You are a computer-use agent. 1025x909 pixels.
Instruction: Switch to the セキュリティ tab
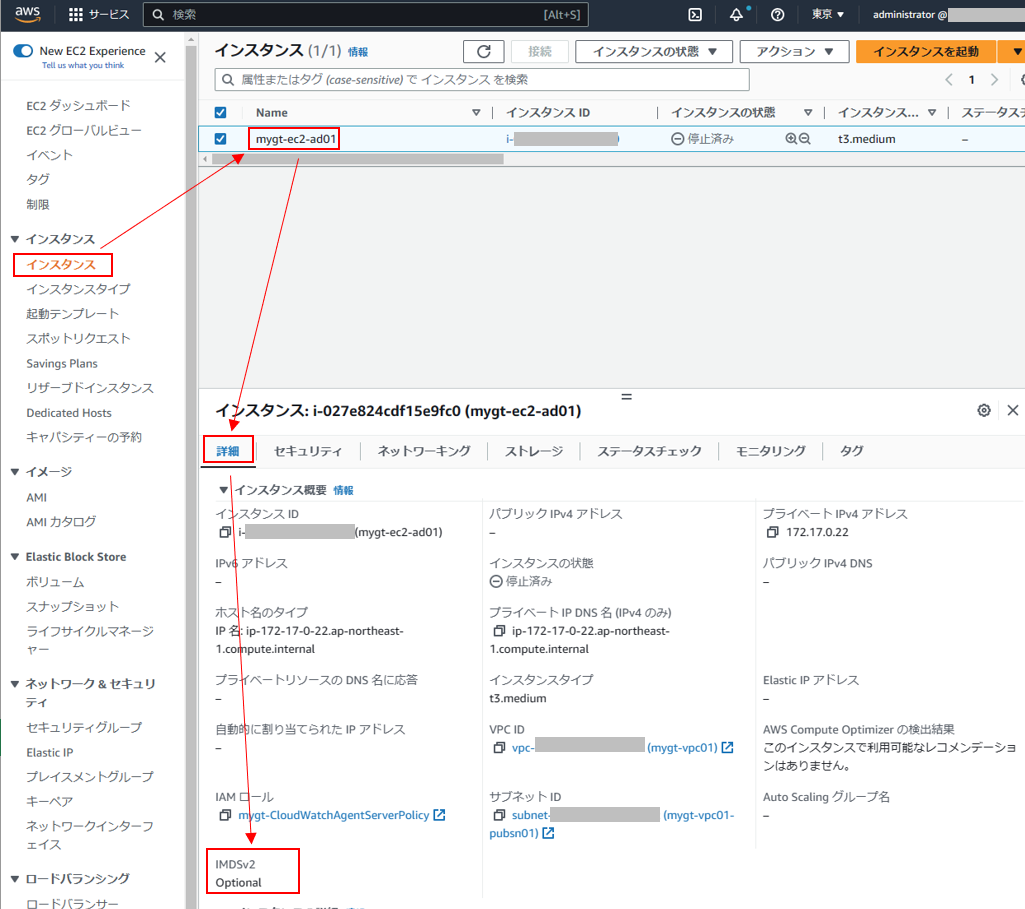(308, 451)
